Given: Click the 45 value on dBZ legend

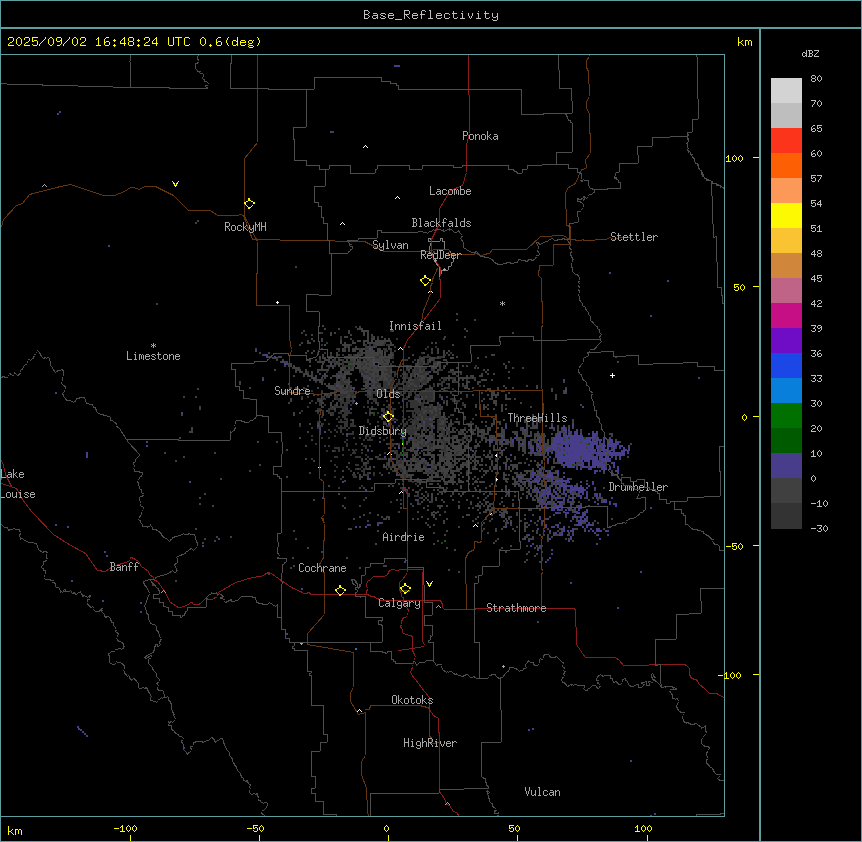Looking at the screenshot, I should pos(816,279).
